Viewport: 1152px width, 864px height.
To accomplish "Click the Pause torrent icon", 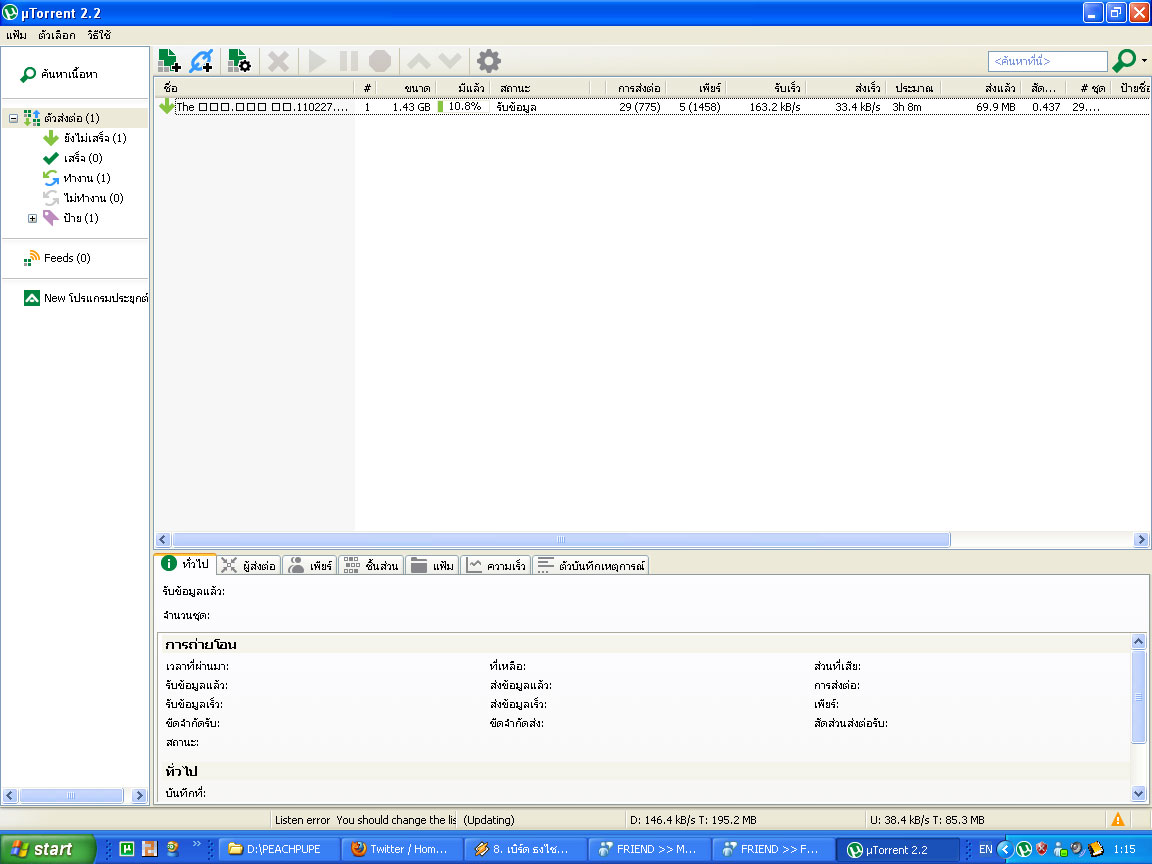I will click(x=348, y=61).
